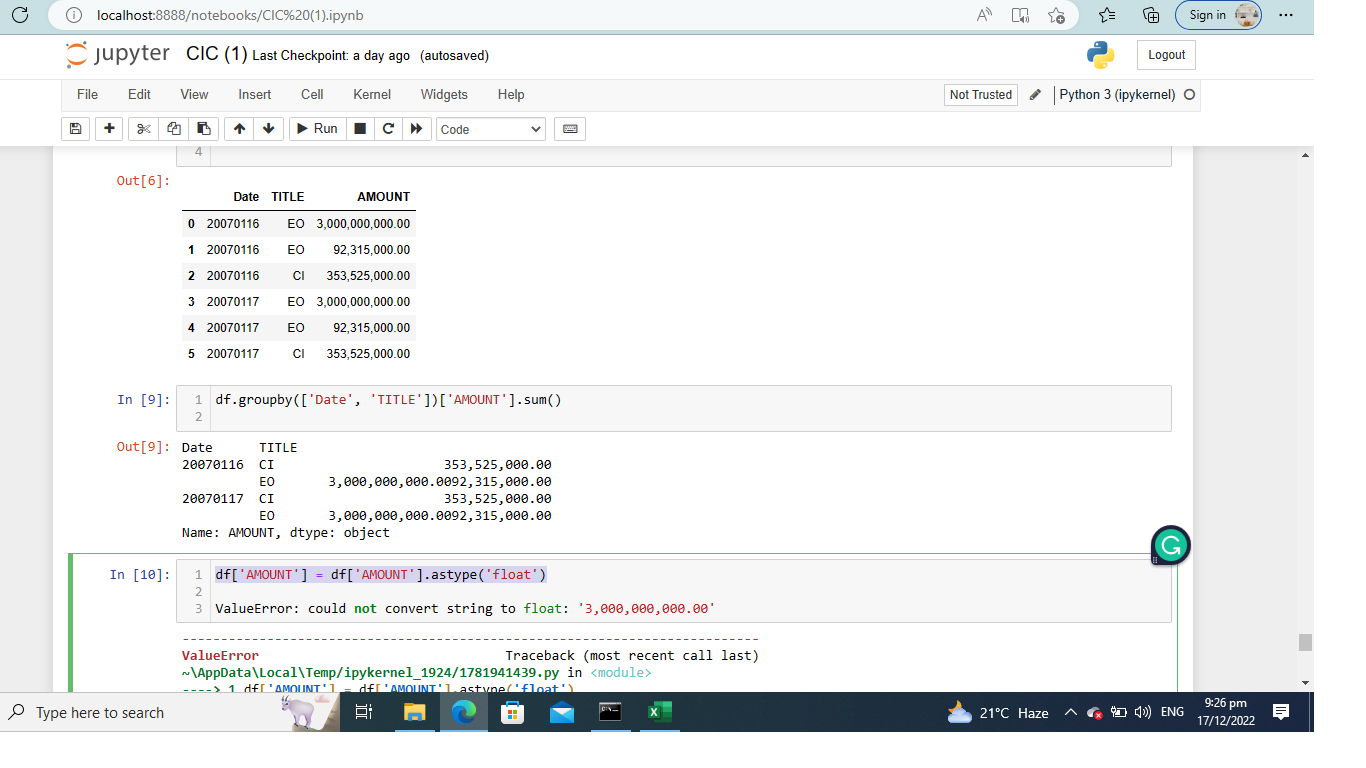
Task: Interrupt the kernel with the stop icon
Action: pos(360,129)
